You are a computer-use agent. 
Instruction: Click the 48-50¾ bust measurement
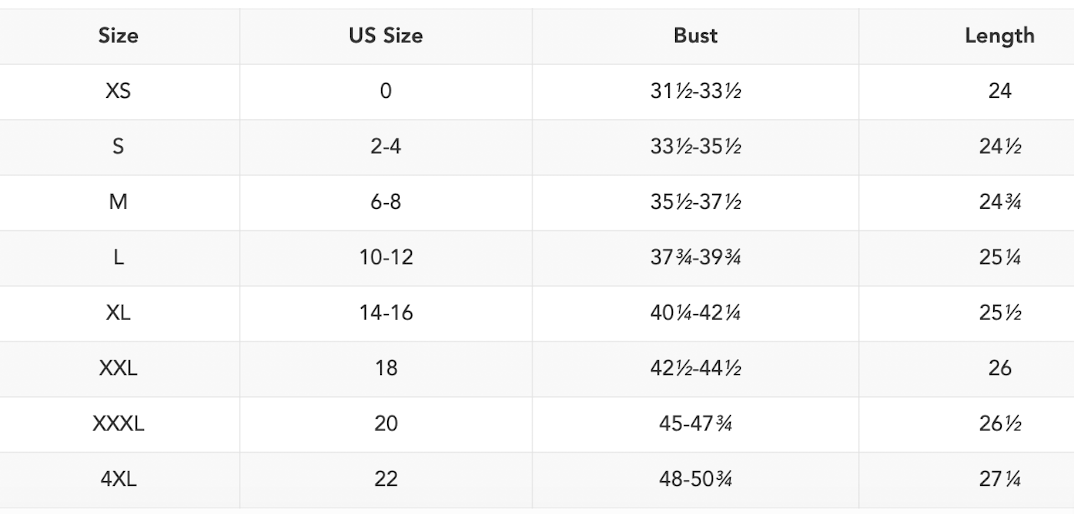(695, 479)
